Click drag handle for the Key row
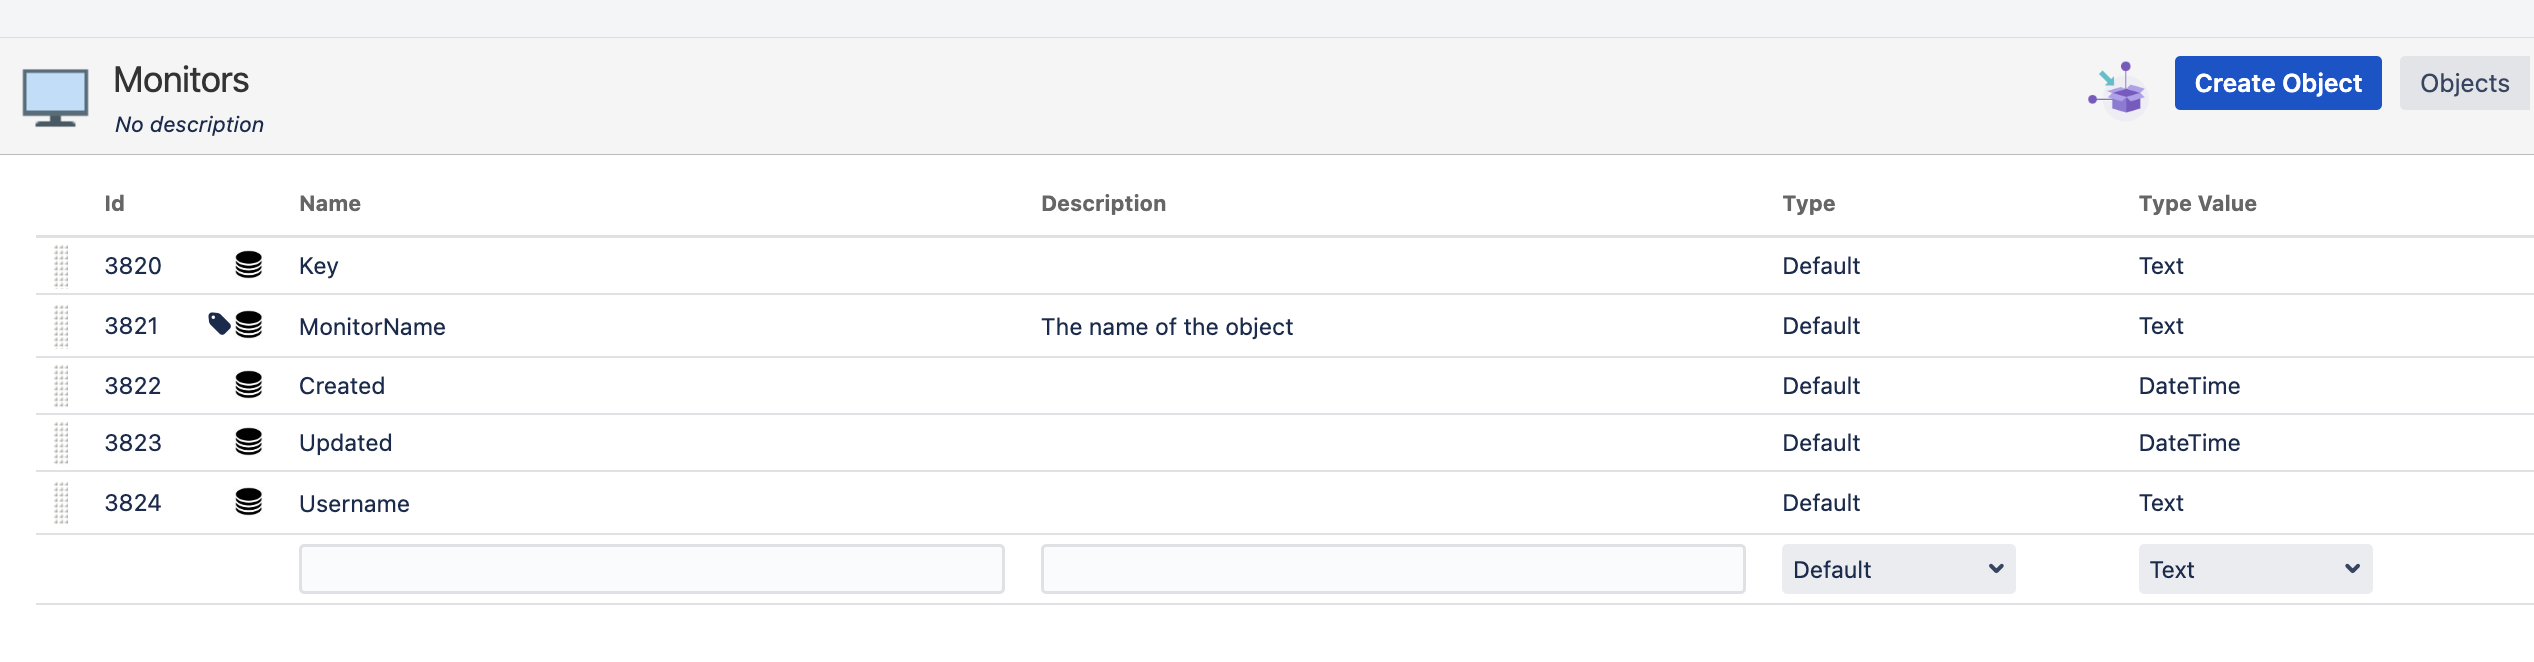Viewport: 2534px width, 662px height. pos(61,266)
